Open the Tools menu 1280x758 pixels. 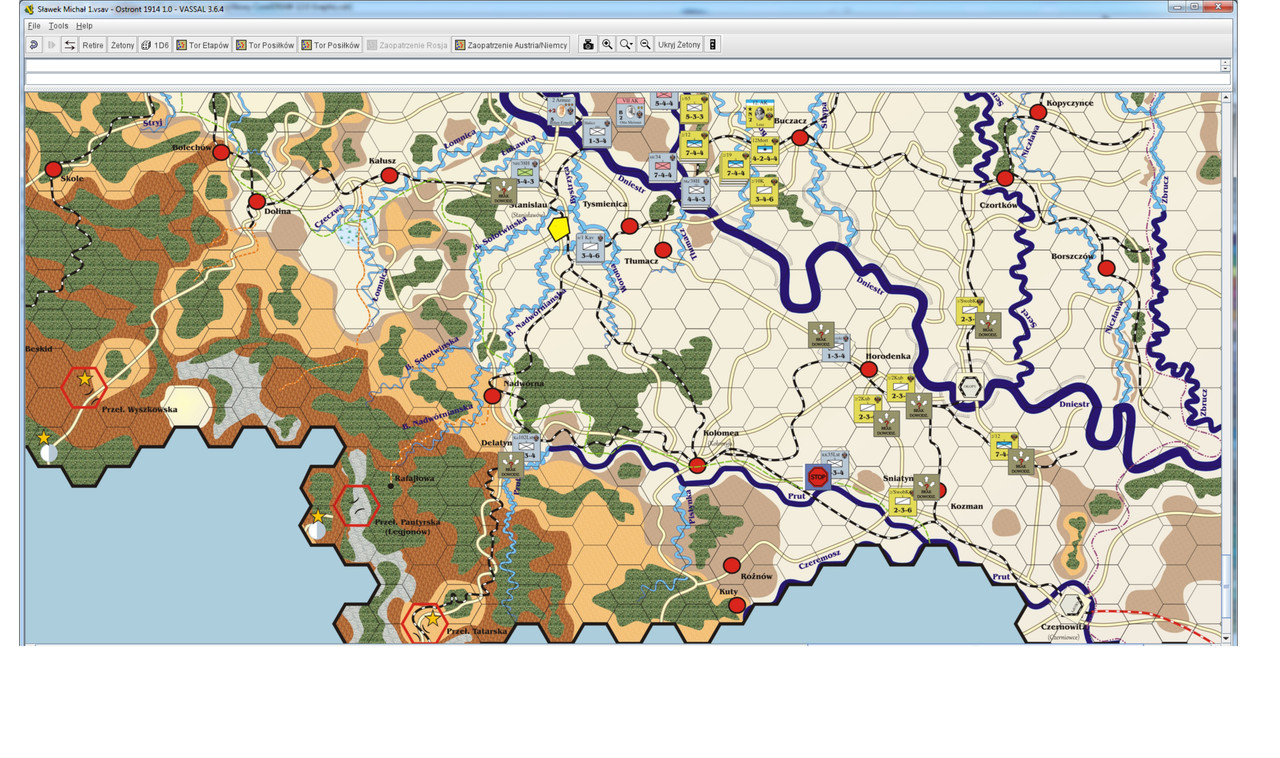coord(59,26)
